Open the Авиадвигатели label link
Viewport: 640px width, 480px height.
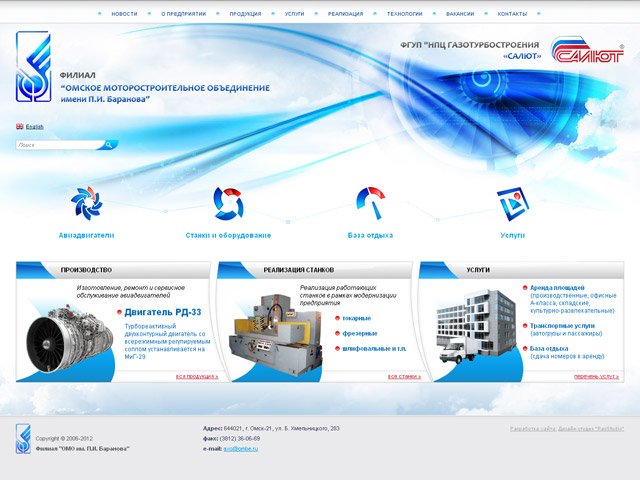tap(87, 236)
